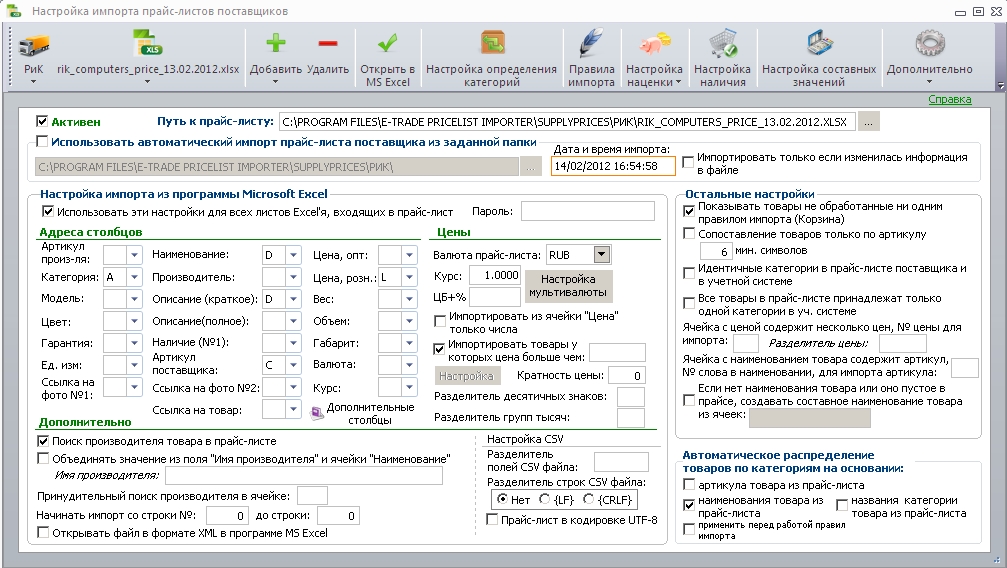Image resolution: width=1007 pixels, height=568 pixels.
Task: Enable Сопоставление товаров только по артикулу
Action: click(689, 234)
